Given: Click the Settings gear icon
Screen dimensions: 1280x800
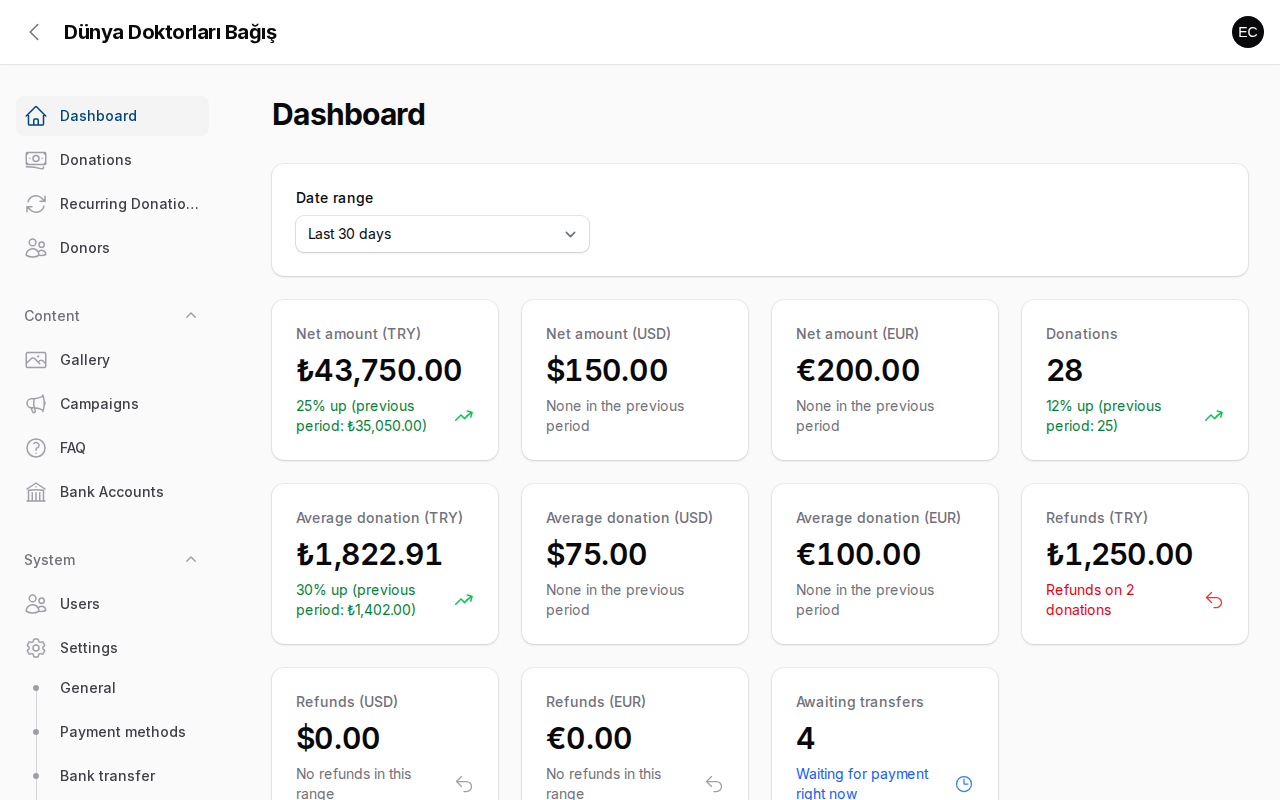Looking at the screenshot, I should coord(36,648).
